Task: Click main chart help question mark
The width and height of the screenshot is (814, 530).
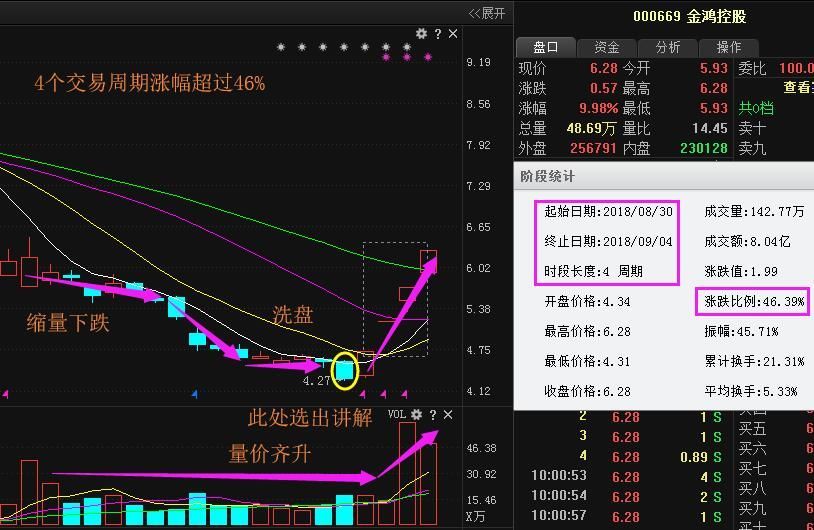Action: 438,34
